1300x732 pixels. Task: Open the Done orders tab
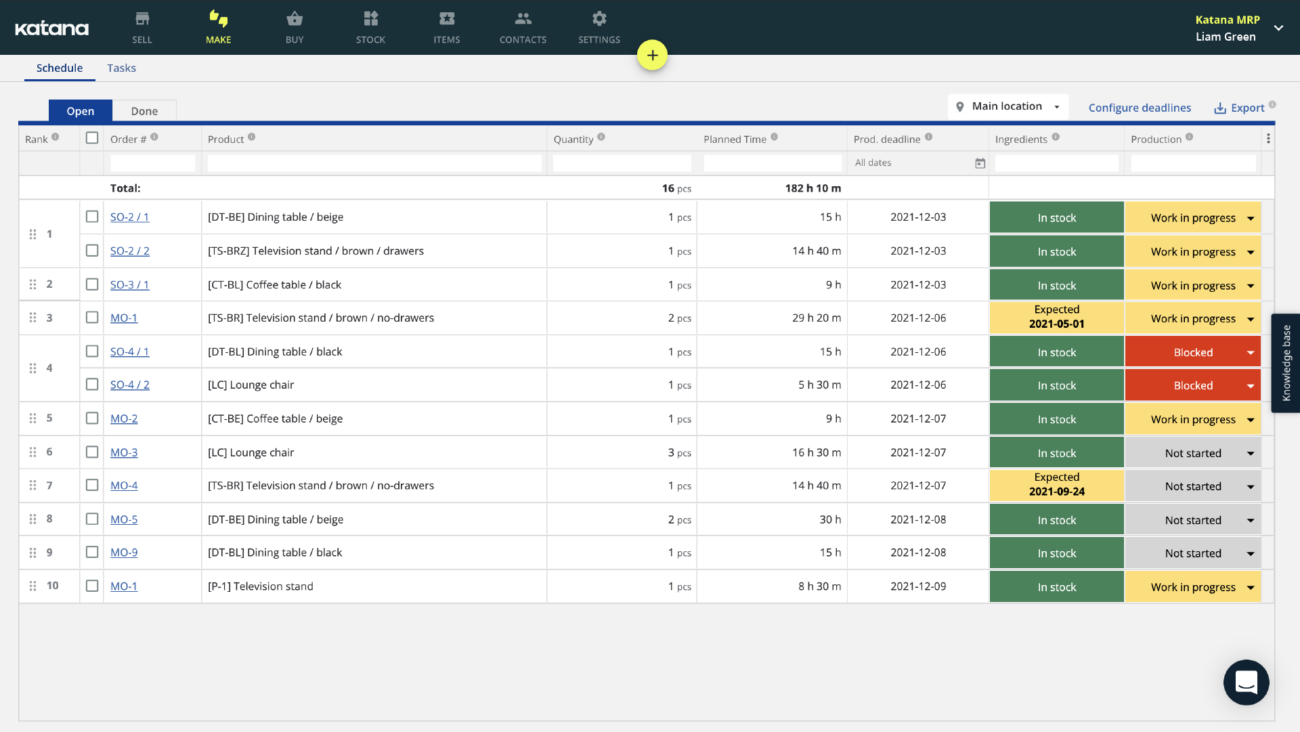146,111
